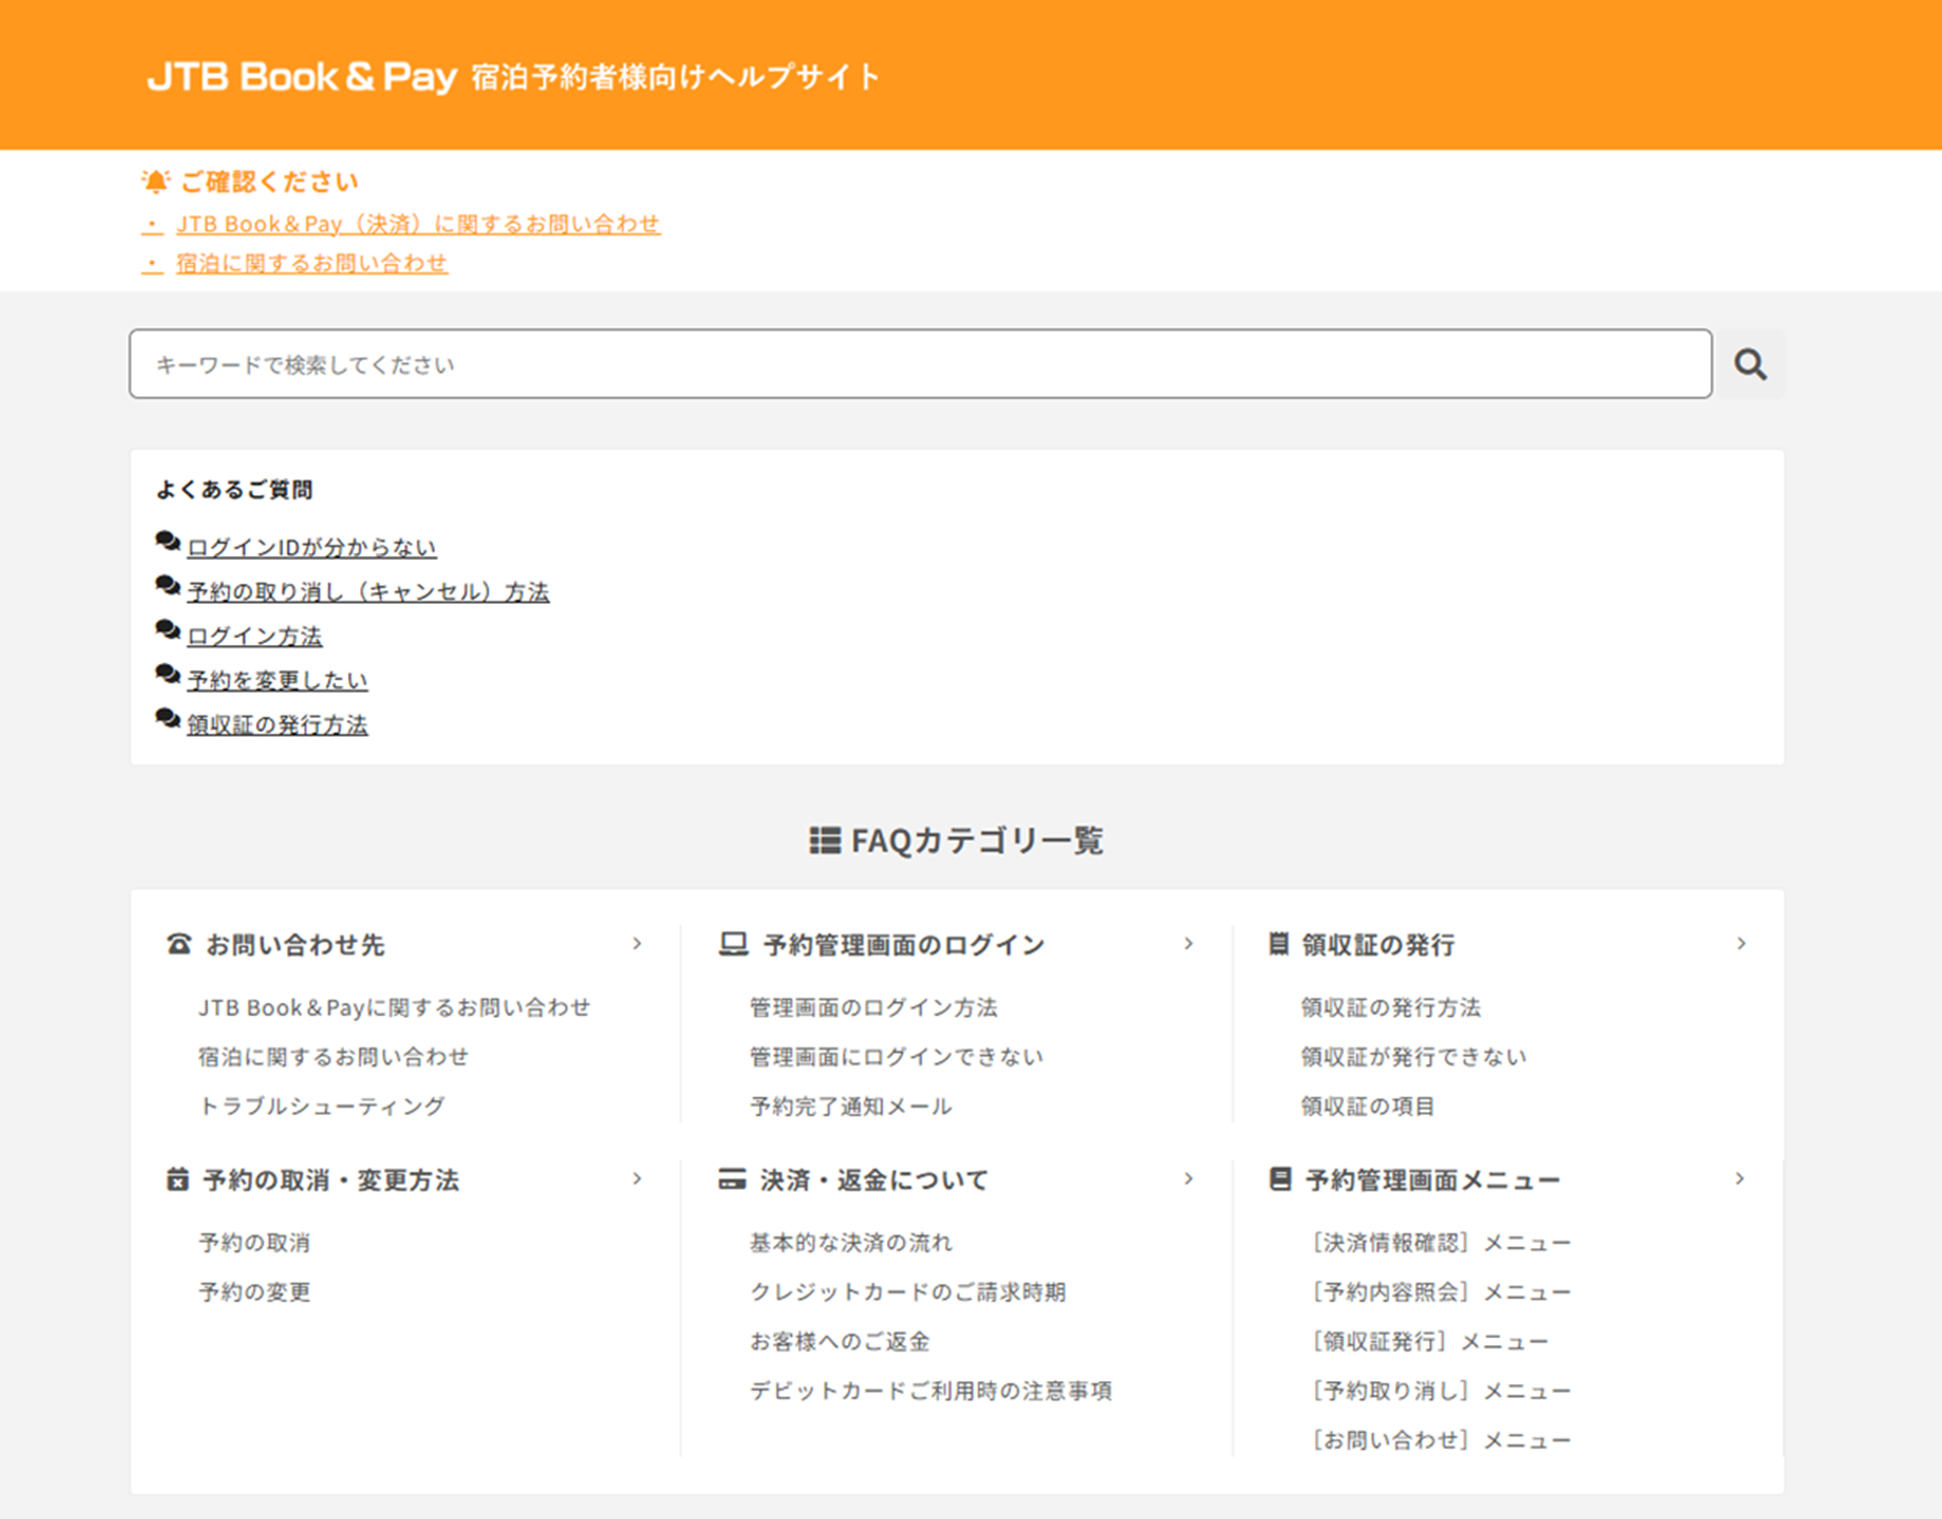Click the chat bubble icon beside ログインIDが分からない
This screenshot has height=1519, width=1942.
(x=168, y=542)
